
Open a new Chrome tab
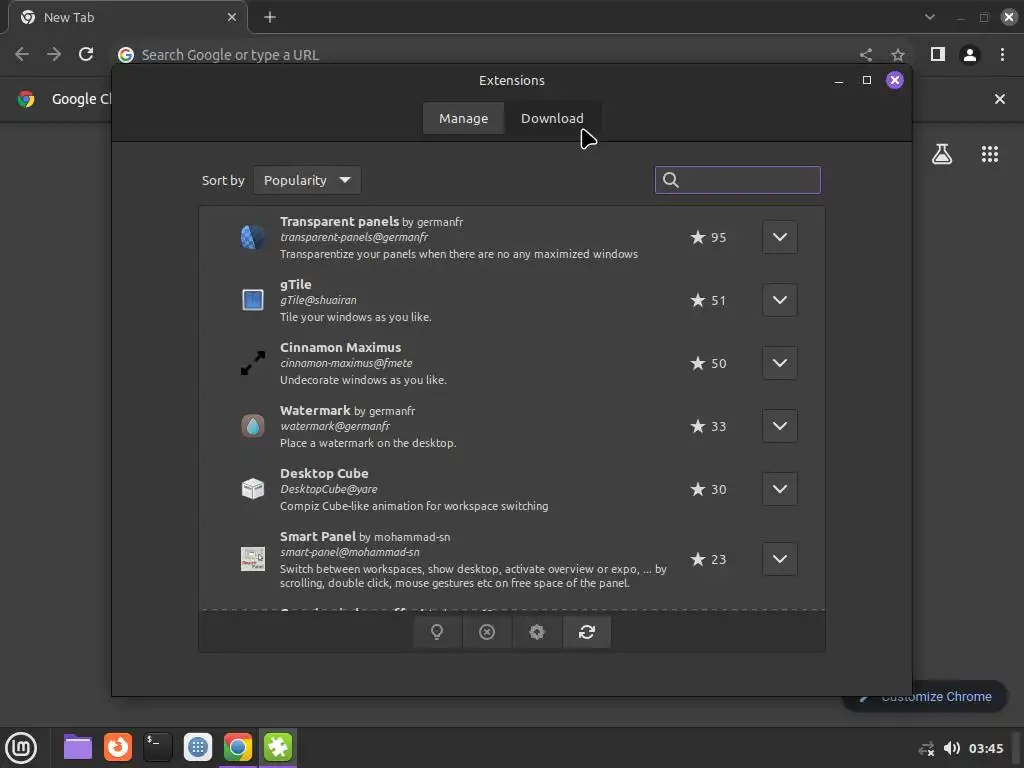(x=270, y=18)
